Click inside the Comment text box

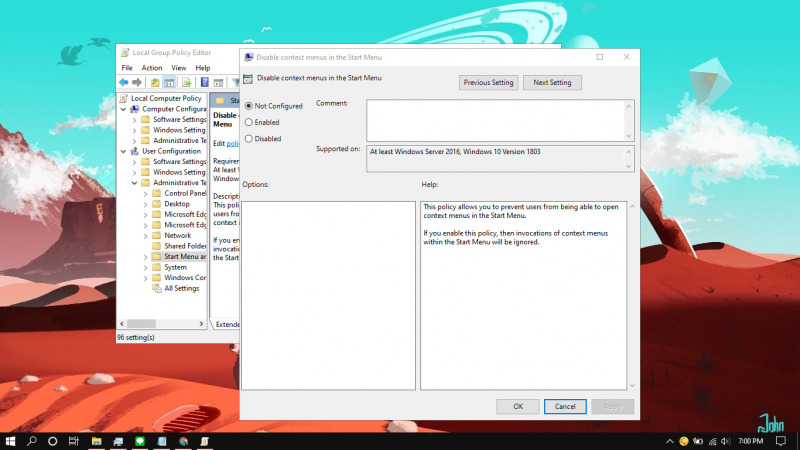[x=495, y=120]
